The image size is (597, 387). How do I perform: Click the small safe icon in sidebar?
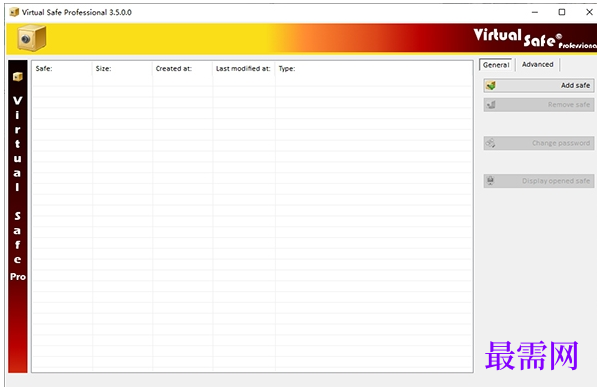click(18, 77)
